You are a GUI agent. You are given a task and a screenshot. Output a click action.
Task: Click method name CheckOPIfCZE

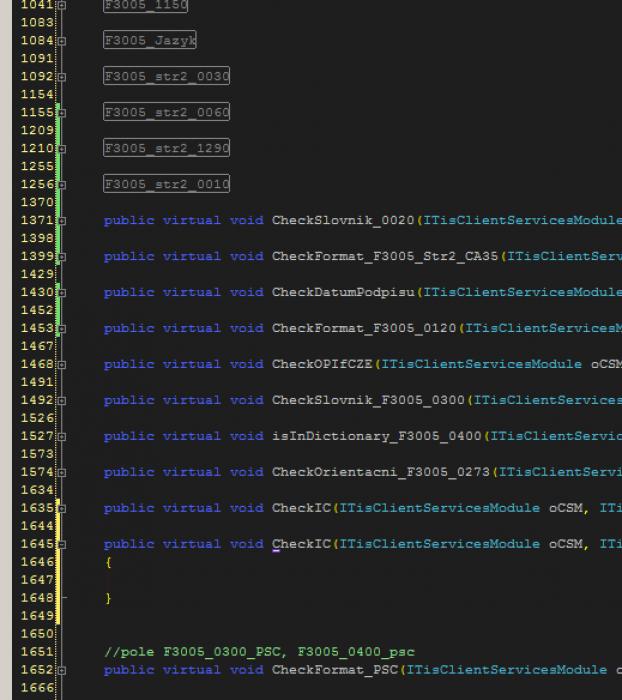pos(322,364)
